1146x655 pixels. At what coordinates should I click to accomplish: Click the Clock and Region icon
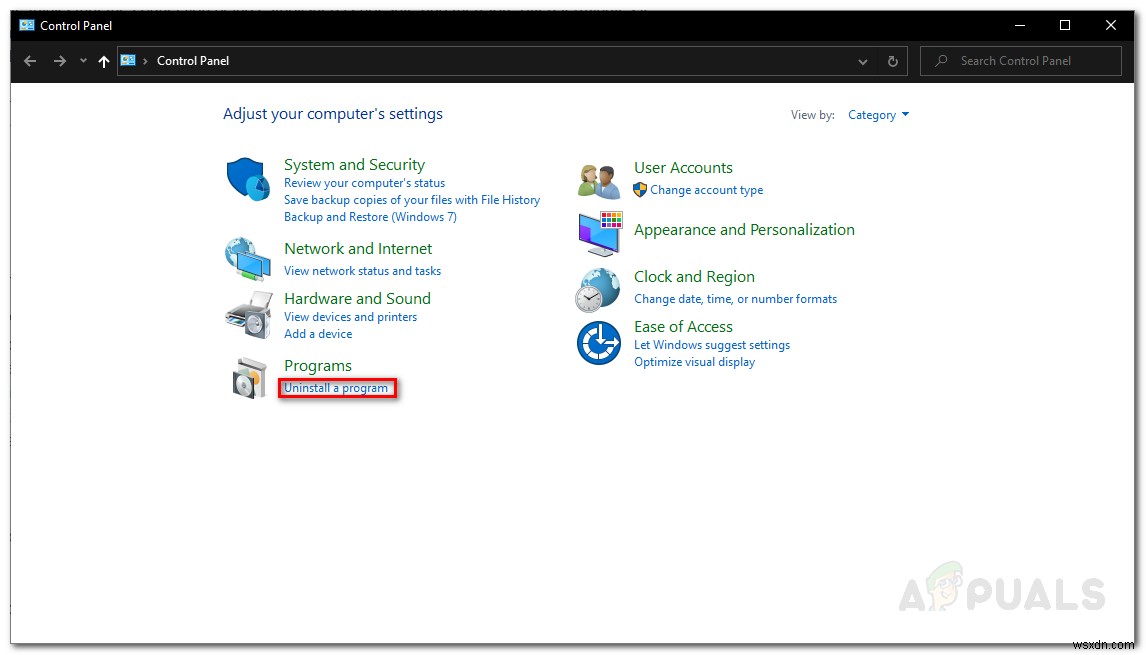pos(598,288)
